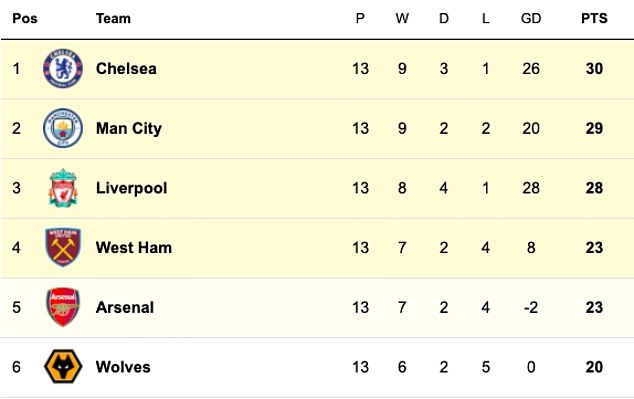Screen dimensions: 634x399
Task: Click the Man City club crest
Action: [63, 128]
